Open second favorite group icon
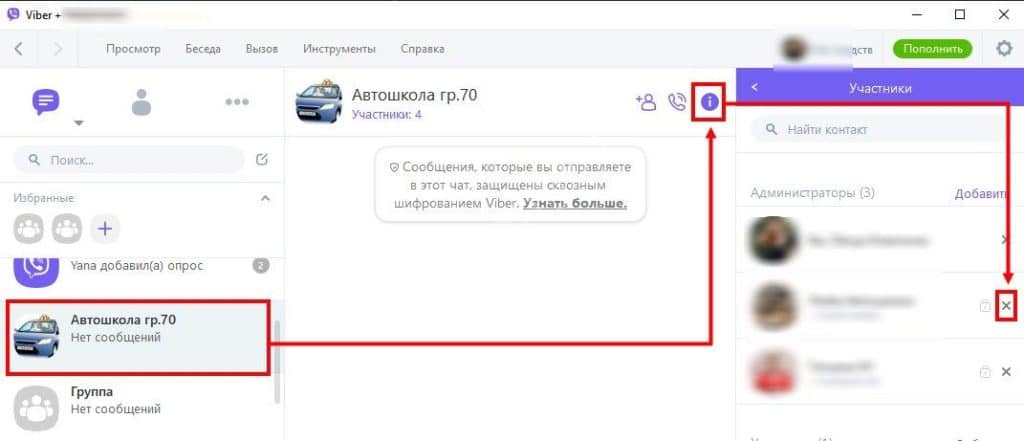 pos(67,229)
